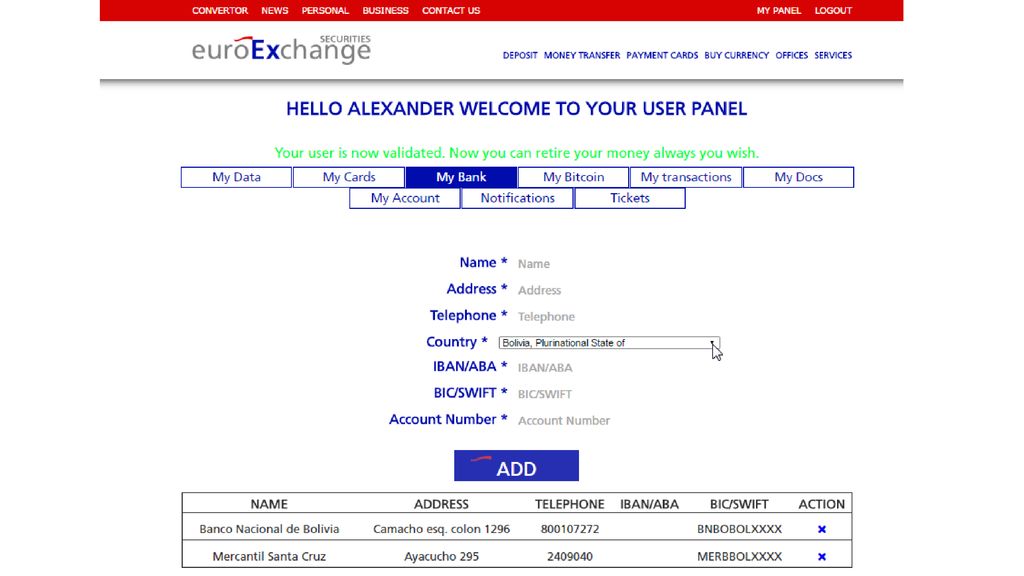Open the NEWS menu link
Image resolution: width=1024 pixels, height=576 pixels.
[x=274, y=10]
